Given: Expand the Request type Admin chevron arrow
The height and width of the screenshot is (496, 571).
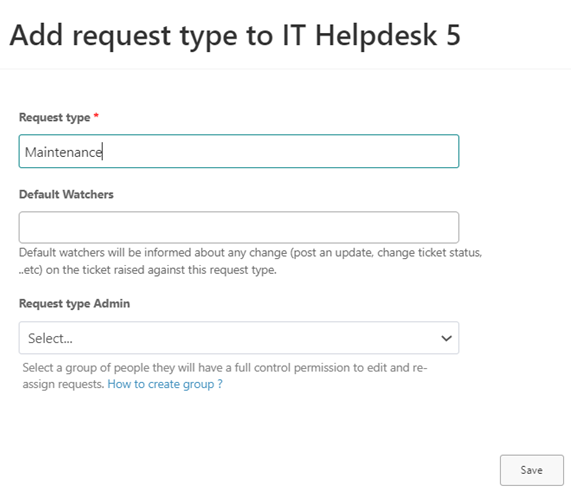Looking at the screenshot, I should (446, 338).
